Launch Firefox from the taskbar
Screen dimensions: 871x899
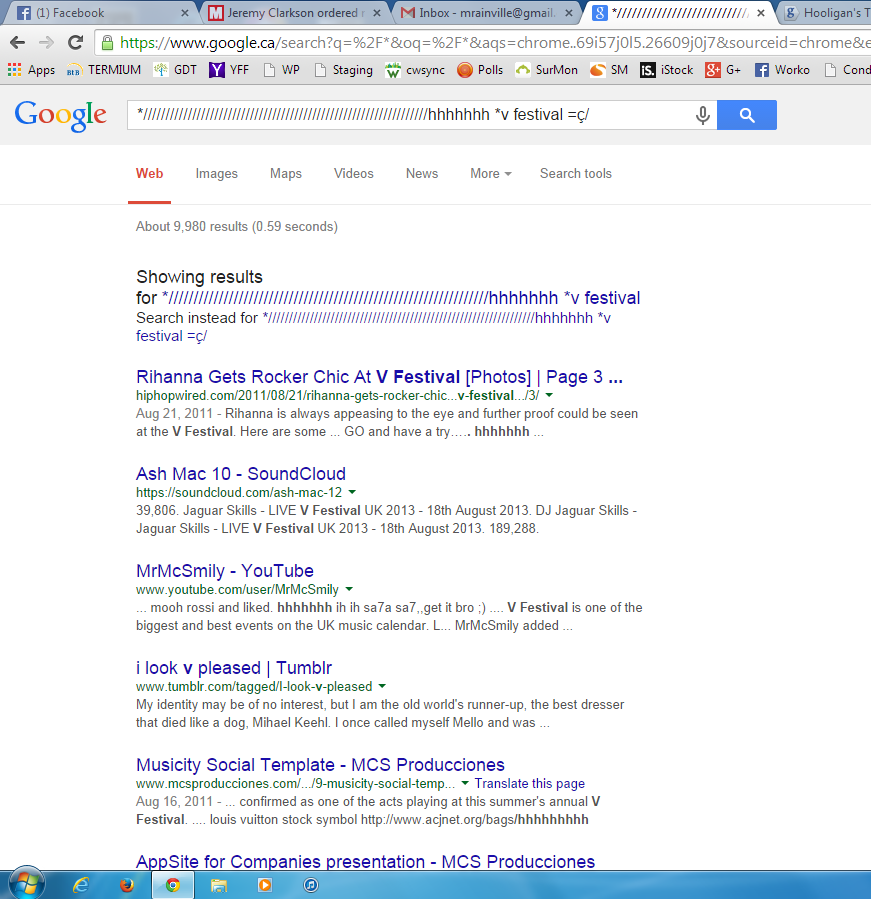127,885
